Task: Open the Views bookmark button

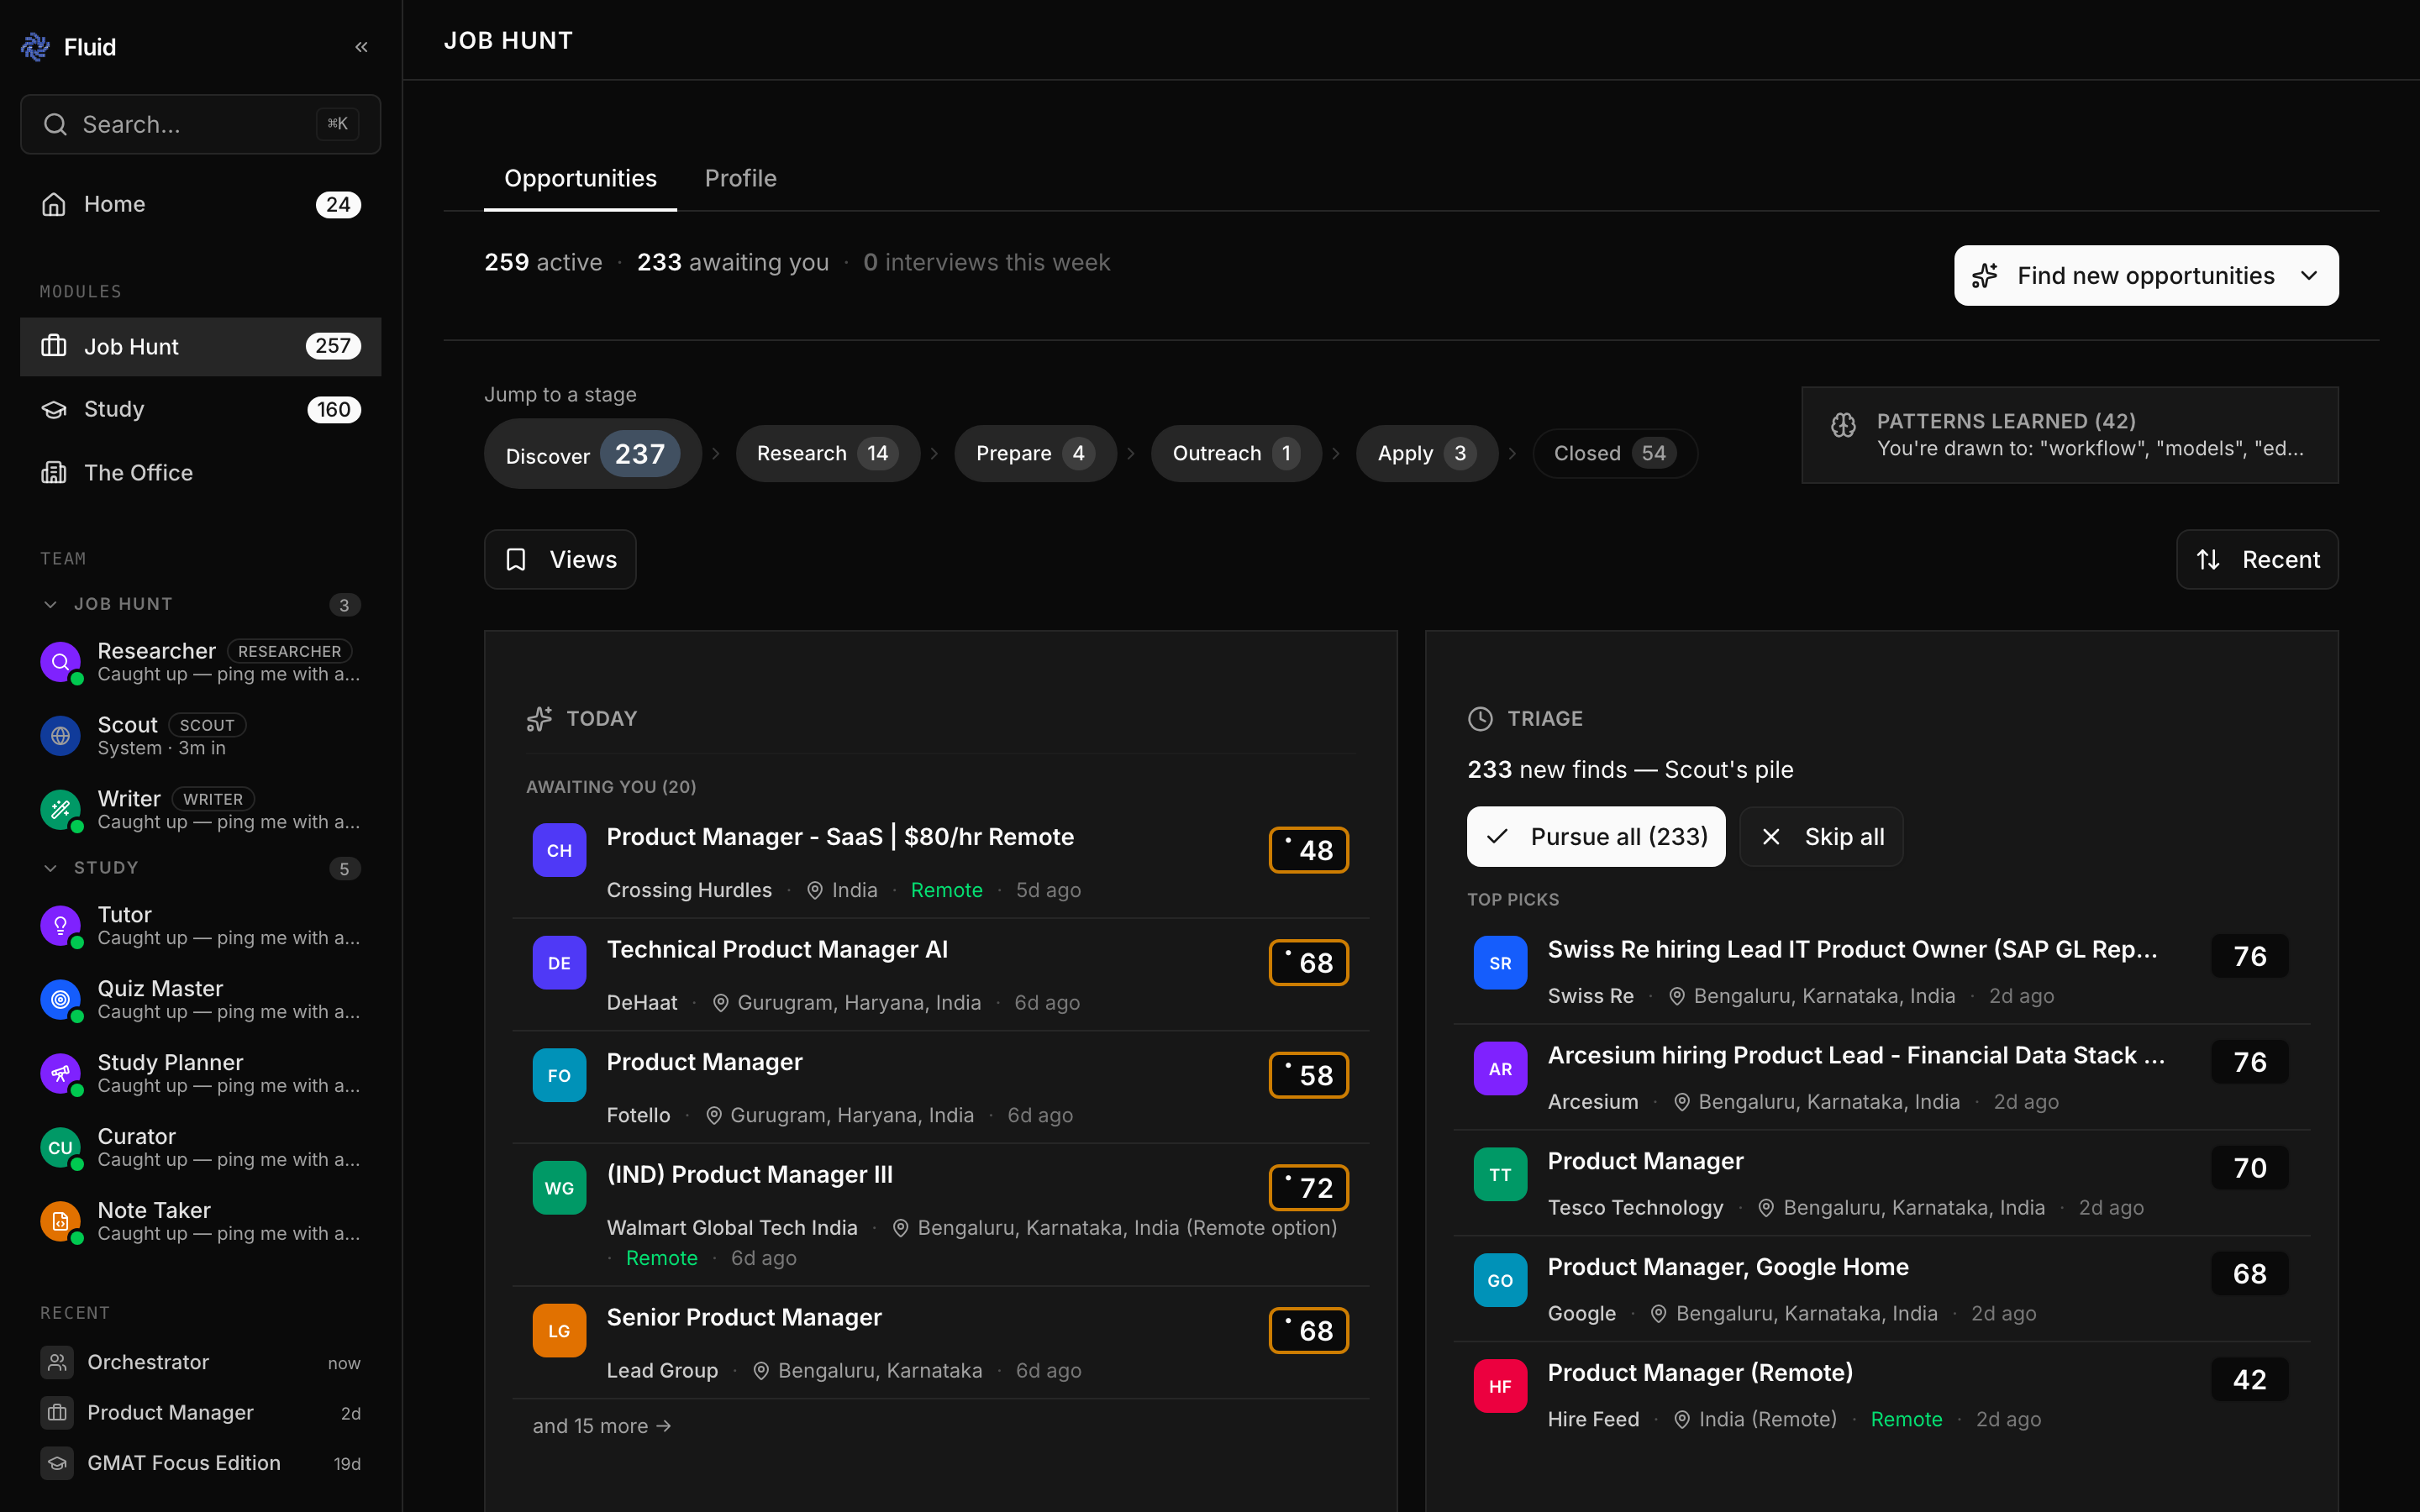Action: [x=560, y=559]
